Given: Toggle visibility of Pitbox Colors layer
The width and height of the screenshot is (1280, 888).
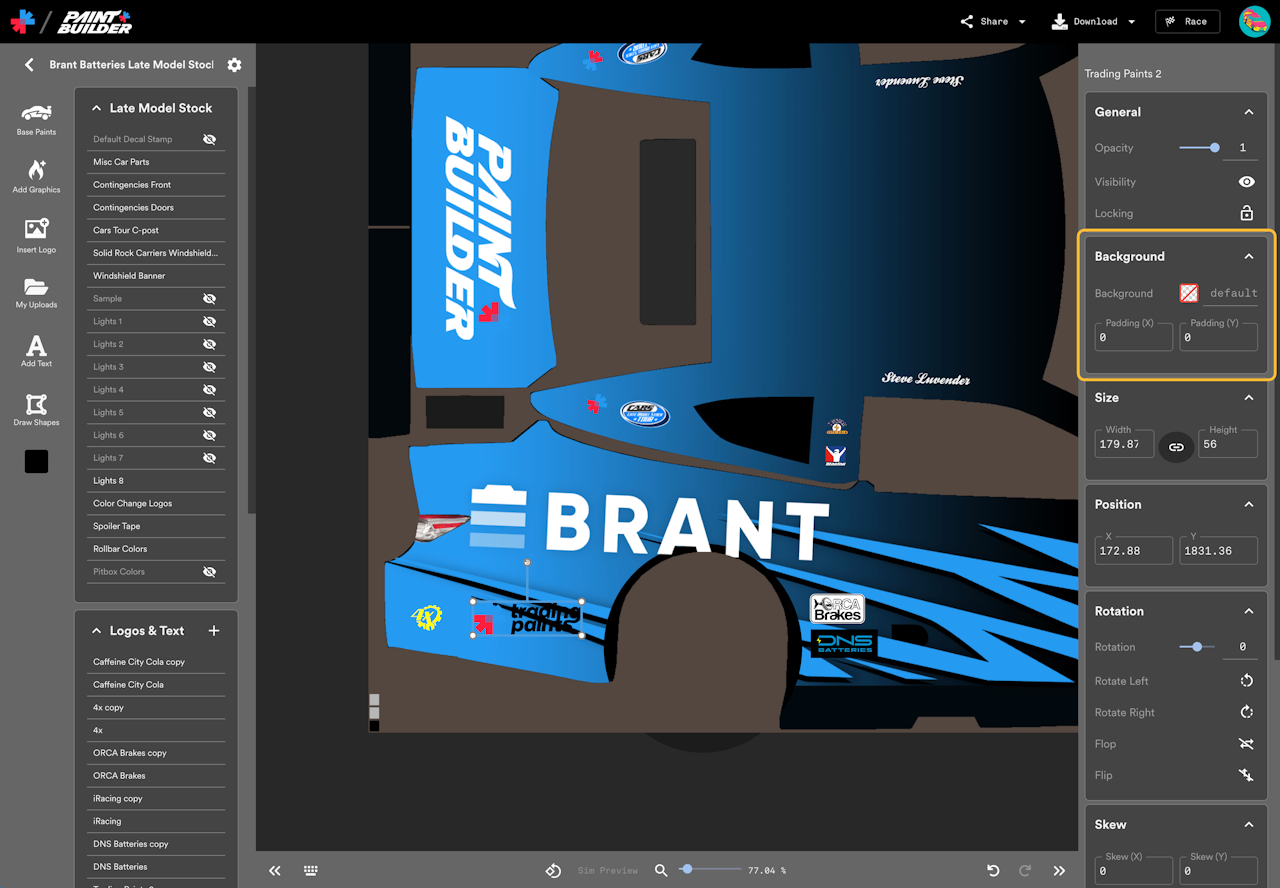Looking at the screenshot, I should pos(210,572).
